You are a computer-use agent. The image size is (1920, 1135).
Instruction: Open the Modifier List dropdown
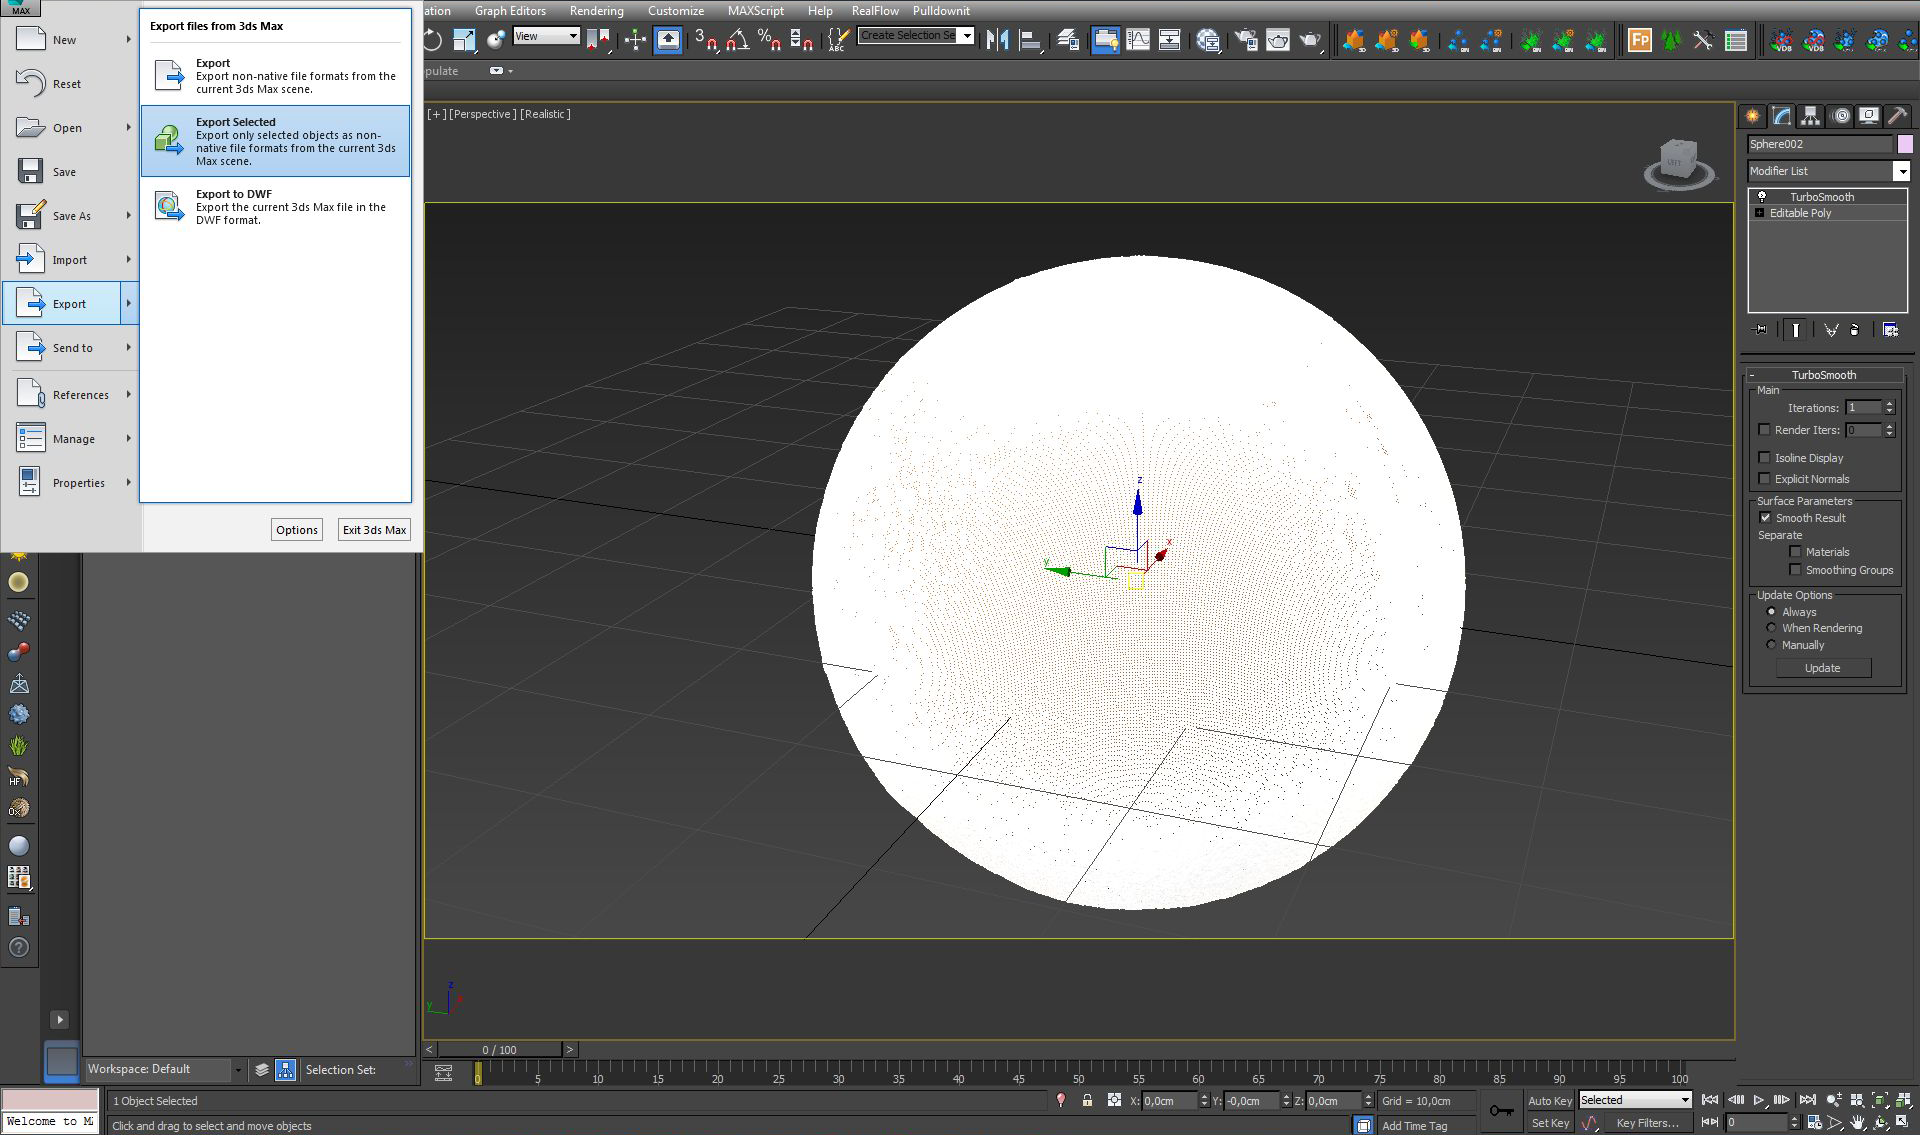point(1828,171)
